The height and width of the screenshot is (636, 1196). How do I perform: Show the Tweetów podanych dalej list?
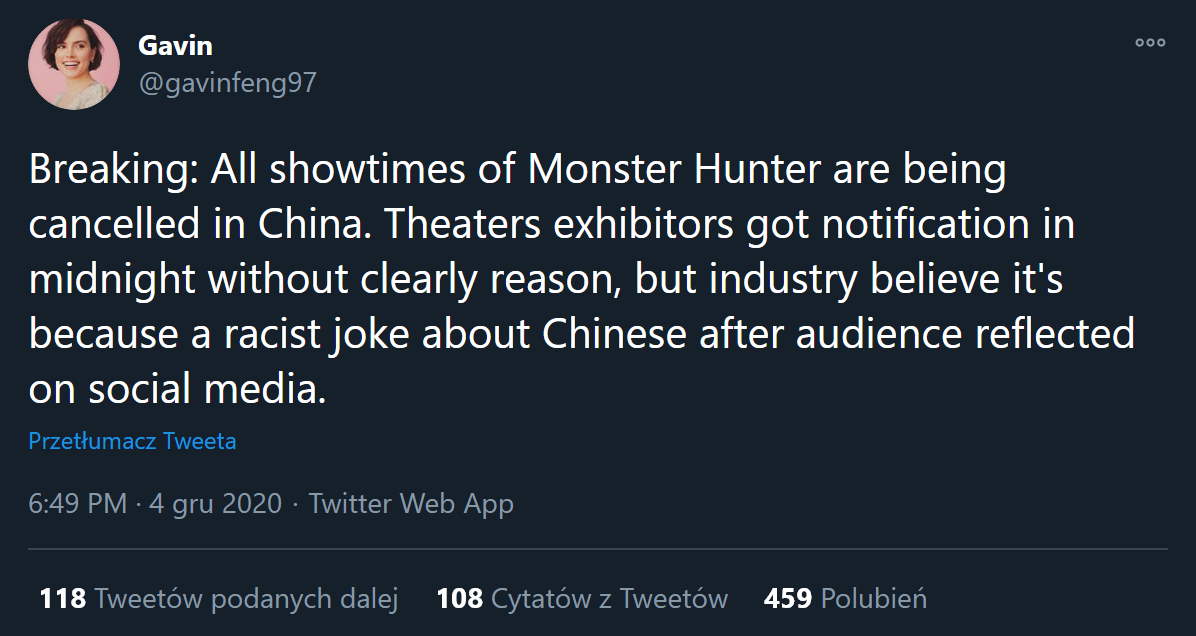click(246, 599)
